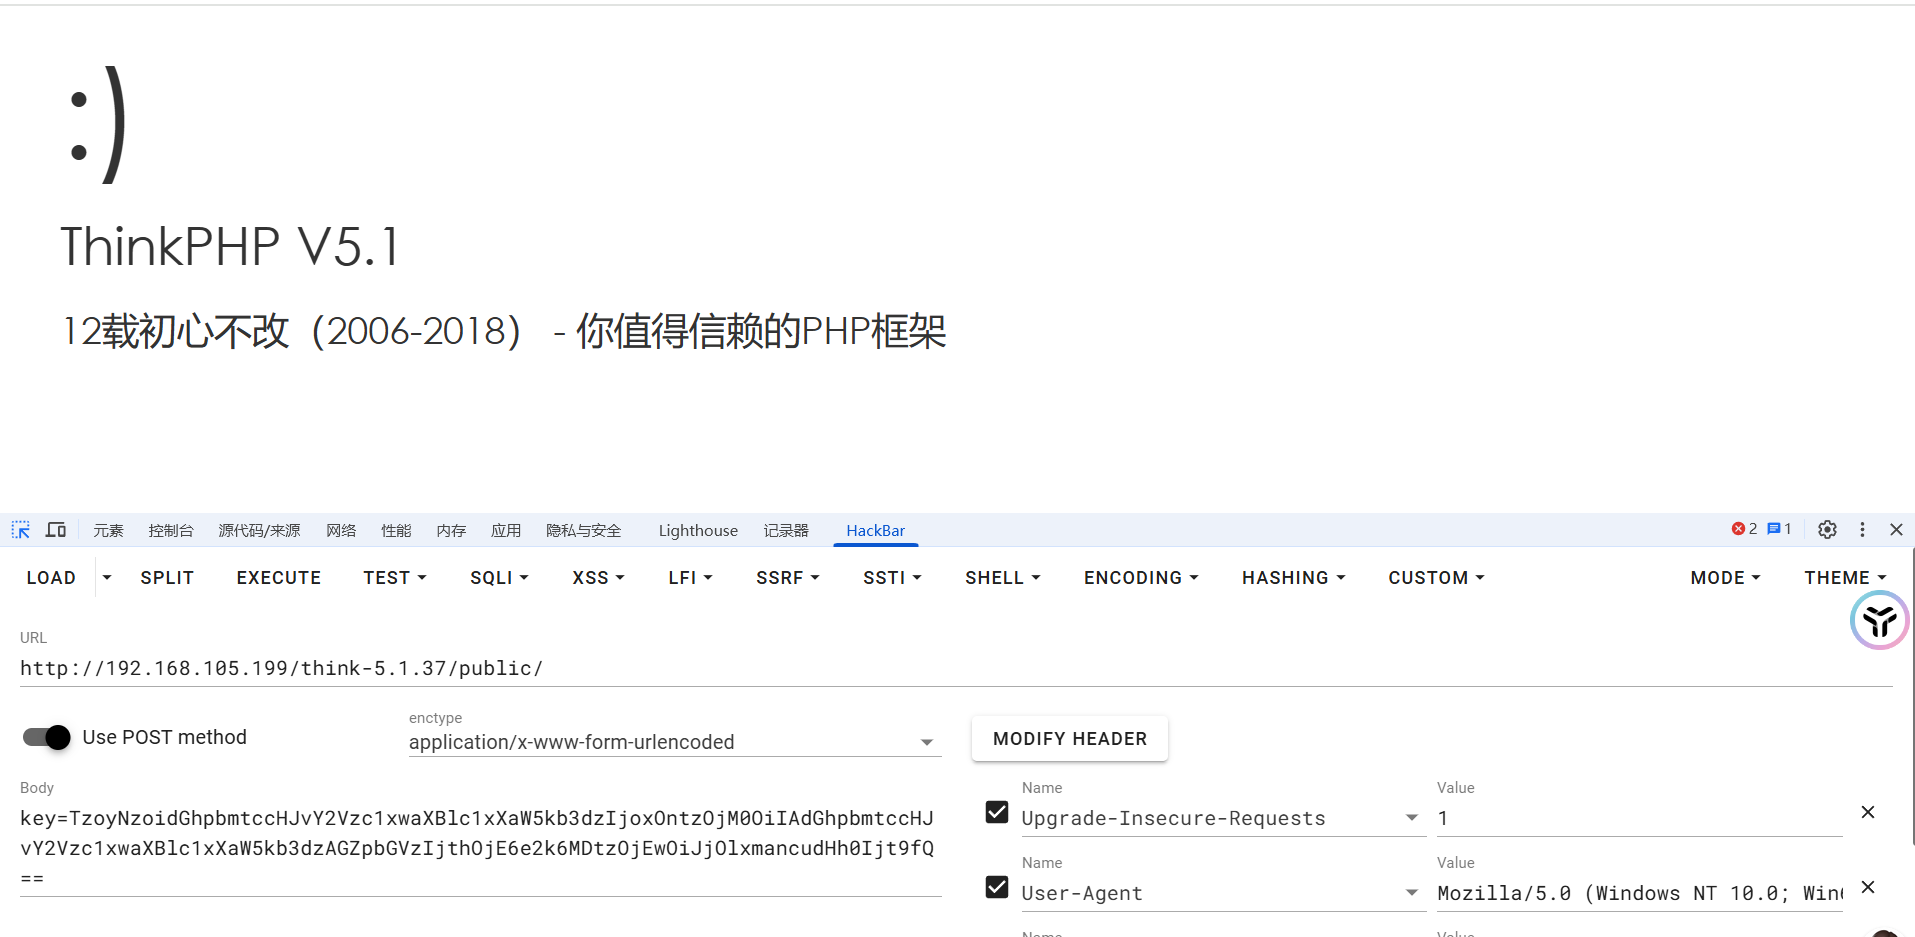Switch to the 元素 tab
Viewport: 1915px width, 937px height.
point(108,530)
